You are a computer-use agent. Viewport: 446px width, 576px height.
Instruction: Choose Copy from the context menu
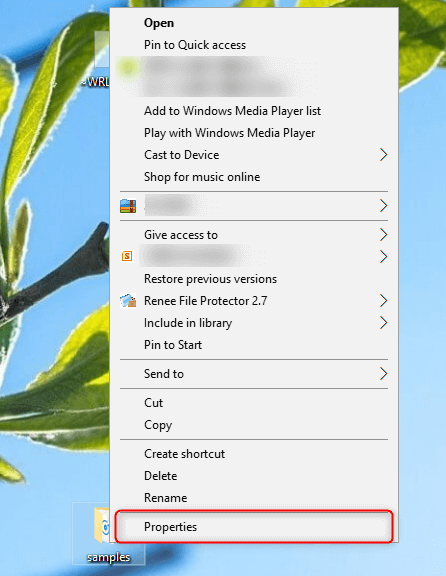[x=253, y=425]
